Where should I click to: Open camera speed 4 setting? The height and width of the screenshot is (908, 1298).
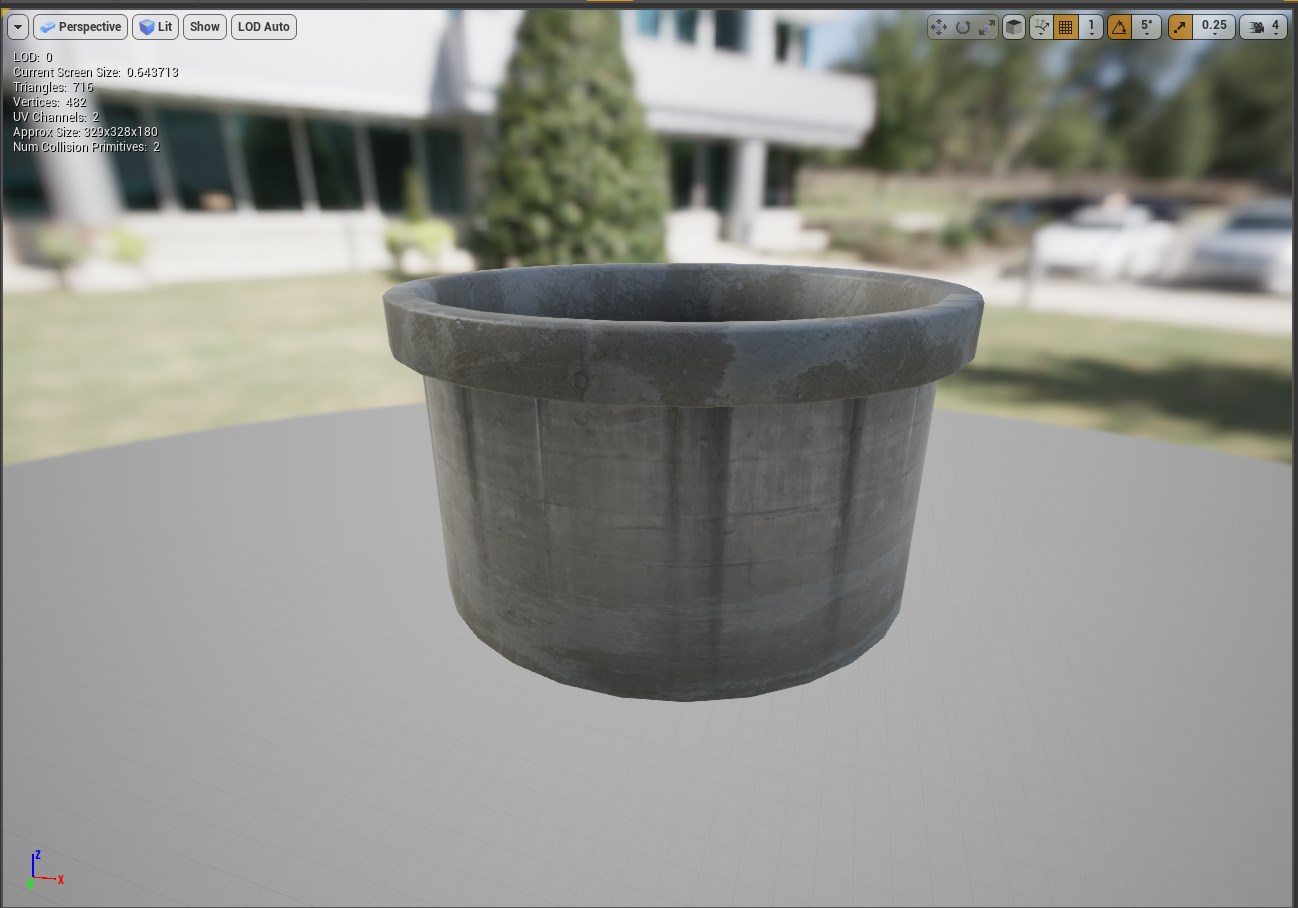pyautogui.click(x=1264, y=27)
